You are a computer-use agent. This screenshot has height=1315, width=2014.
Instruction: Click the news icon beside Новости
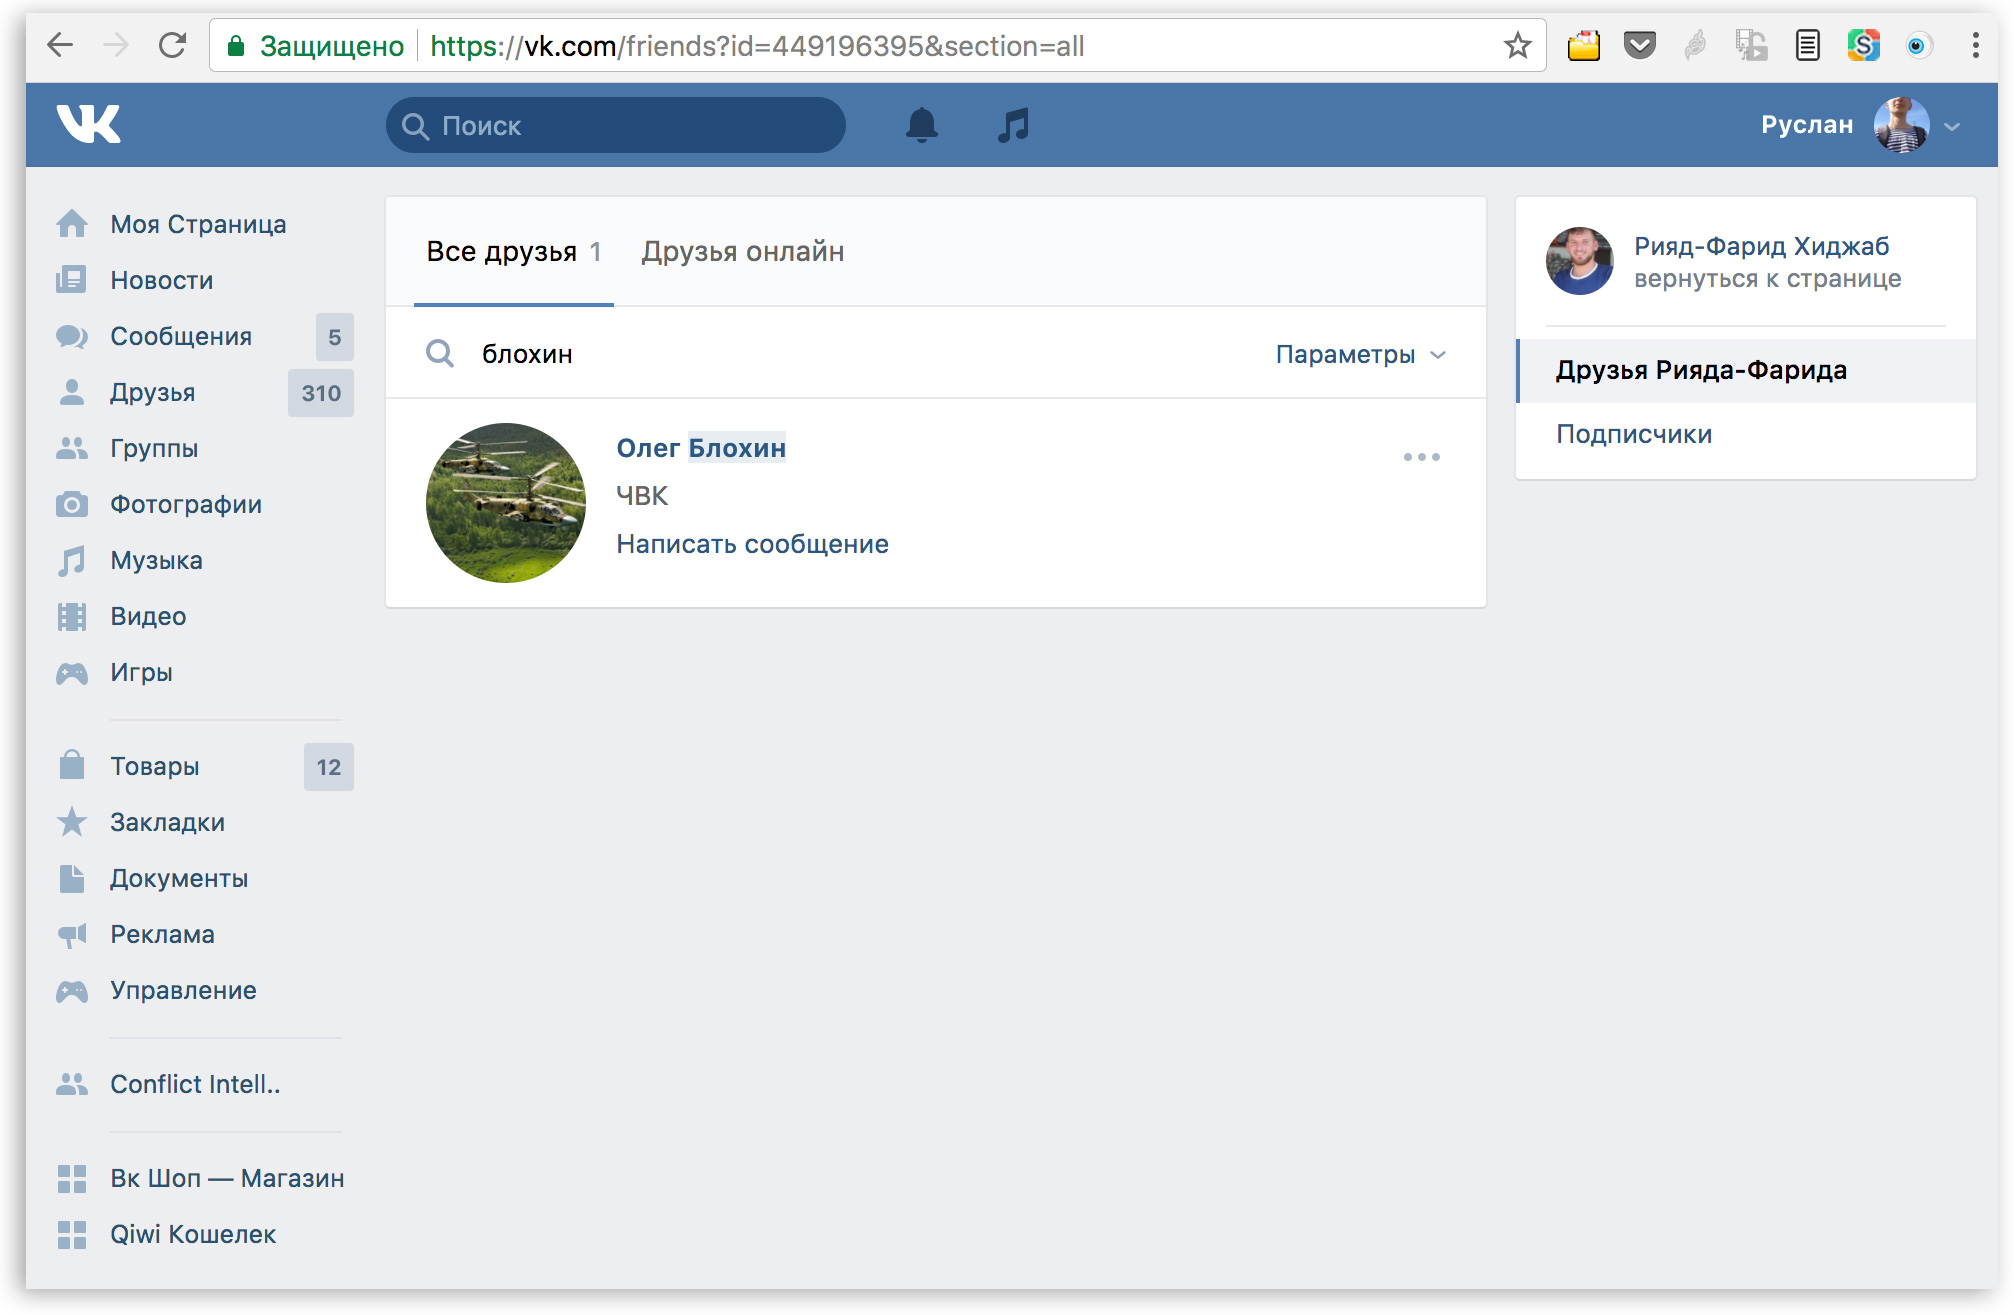tap(72, 280)
